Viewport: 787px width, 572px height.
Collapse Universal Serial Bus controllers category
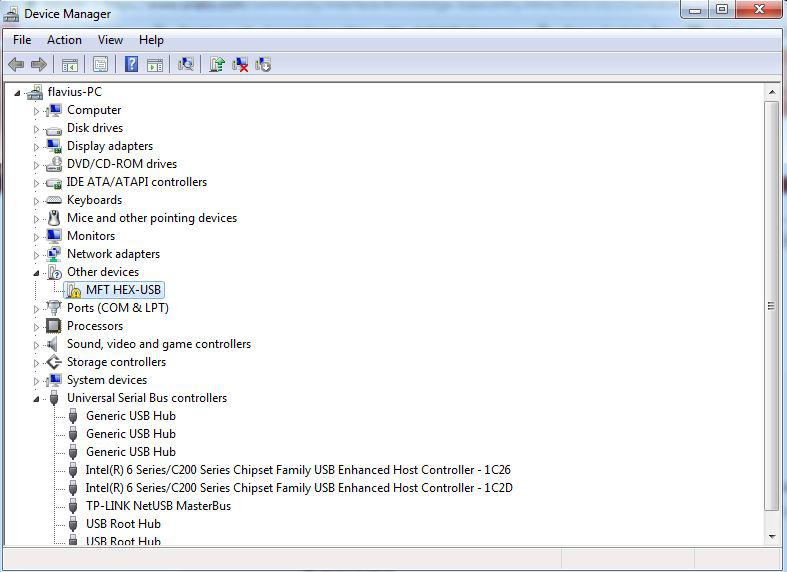click(36, 399)
